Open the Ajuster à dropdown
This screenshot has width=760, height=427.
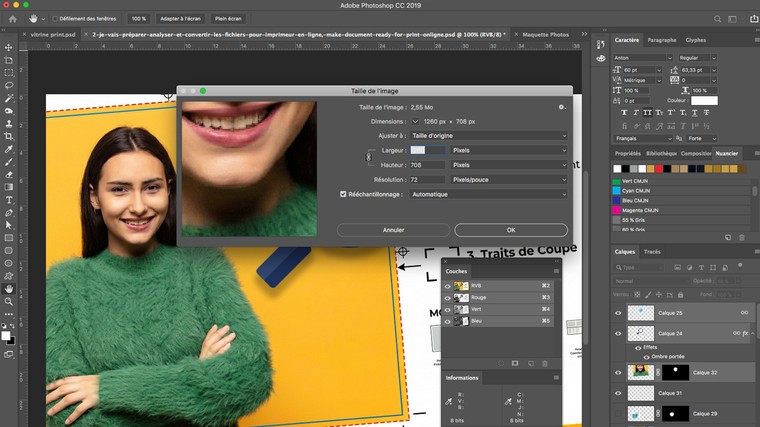point(487,135)
